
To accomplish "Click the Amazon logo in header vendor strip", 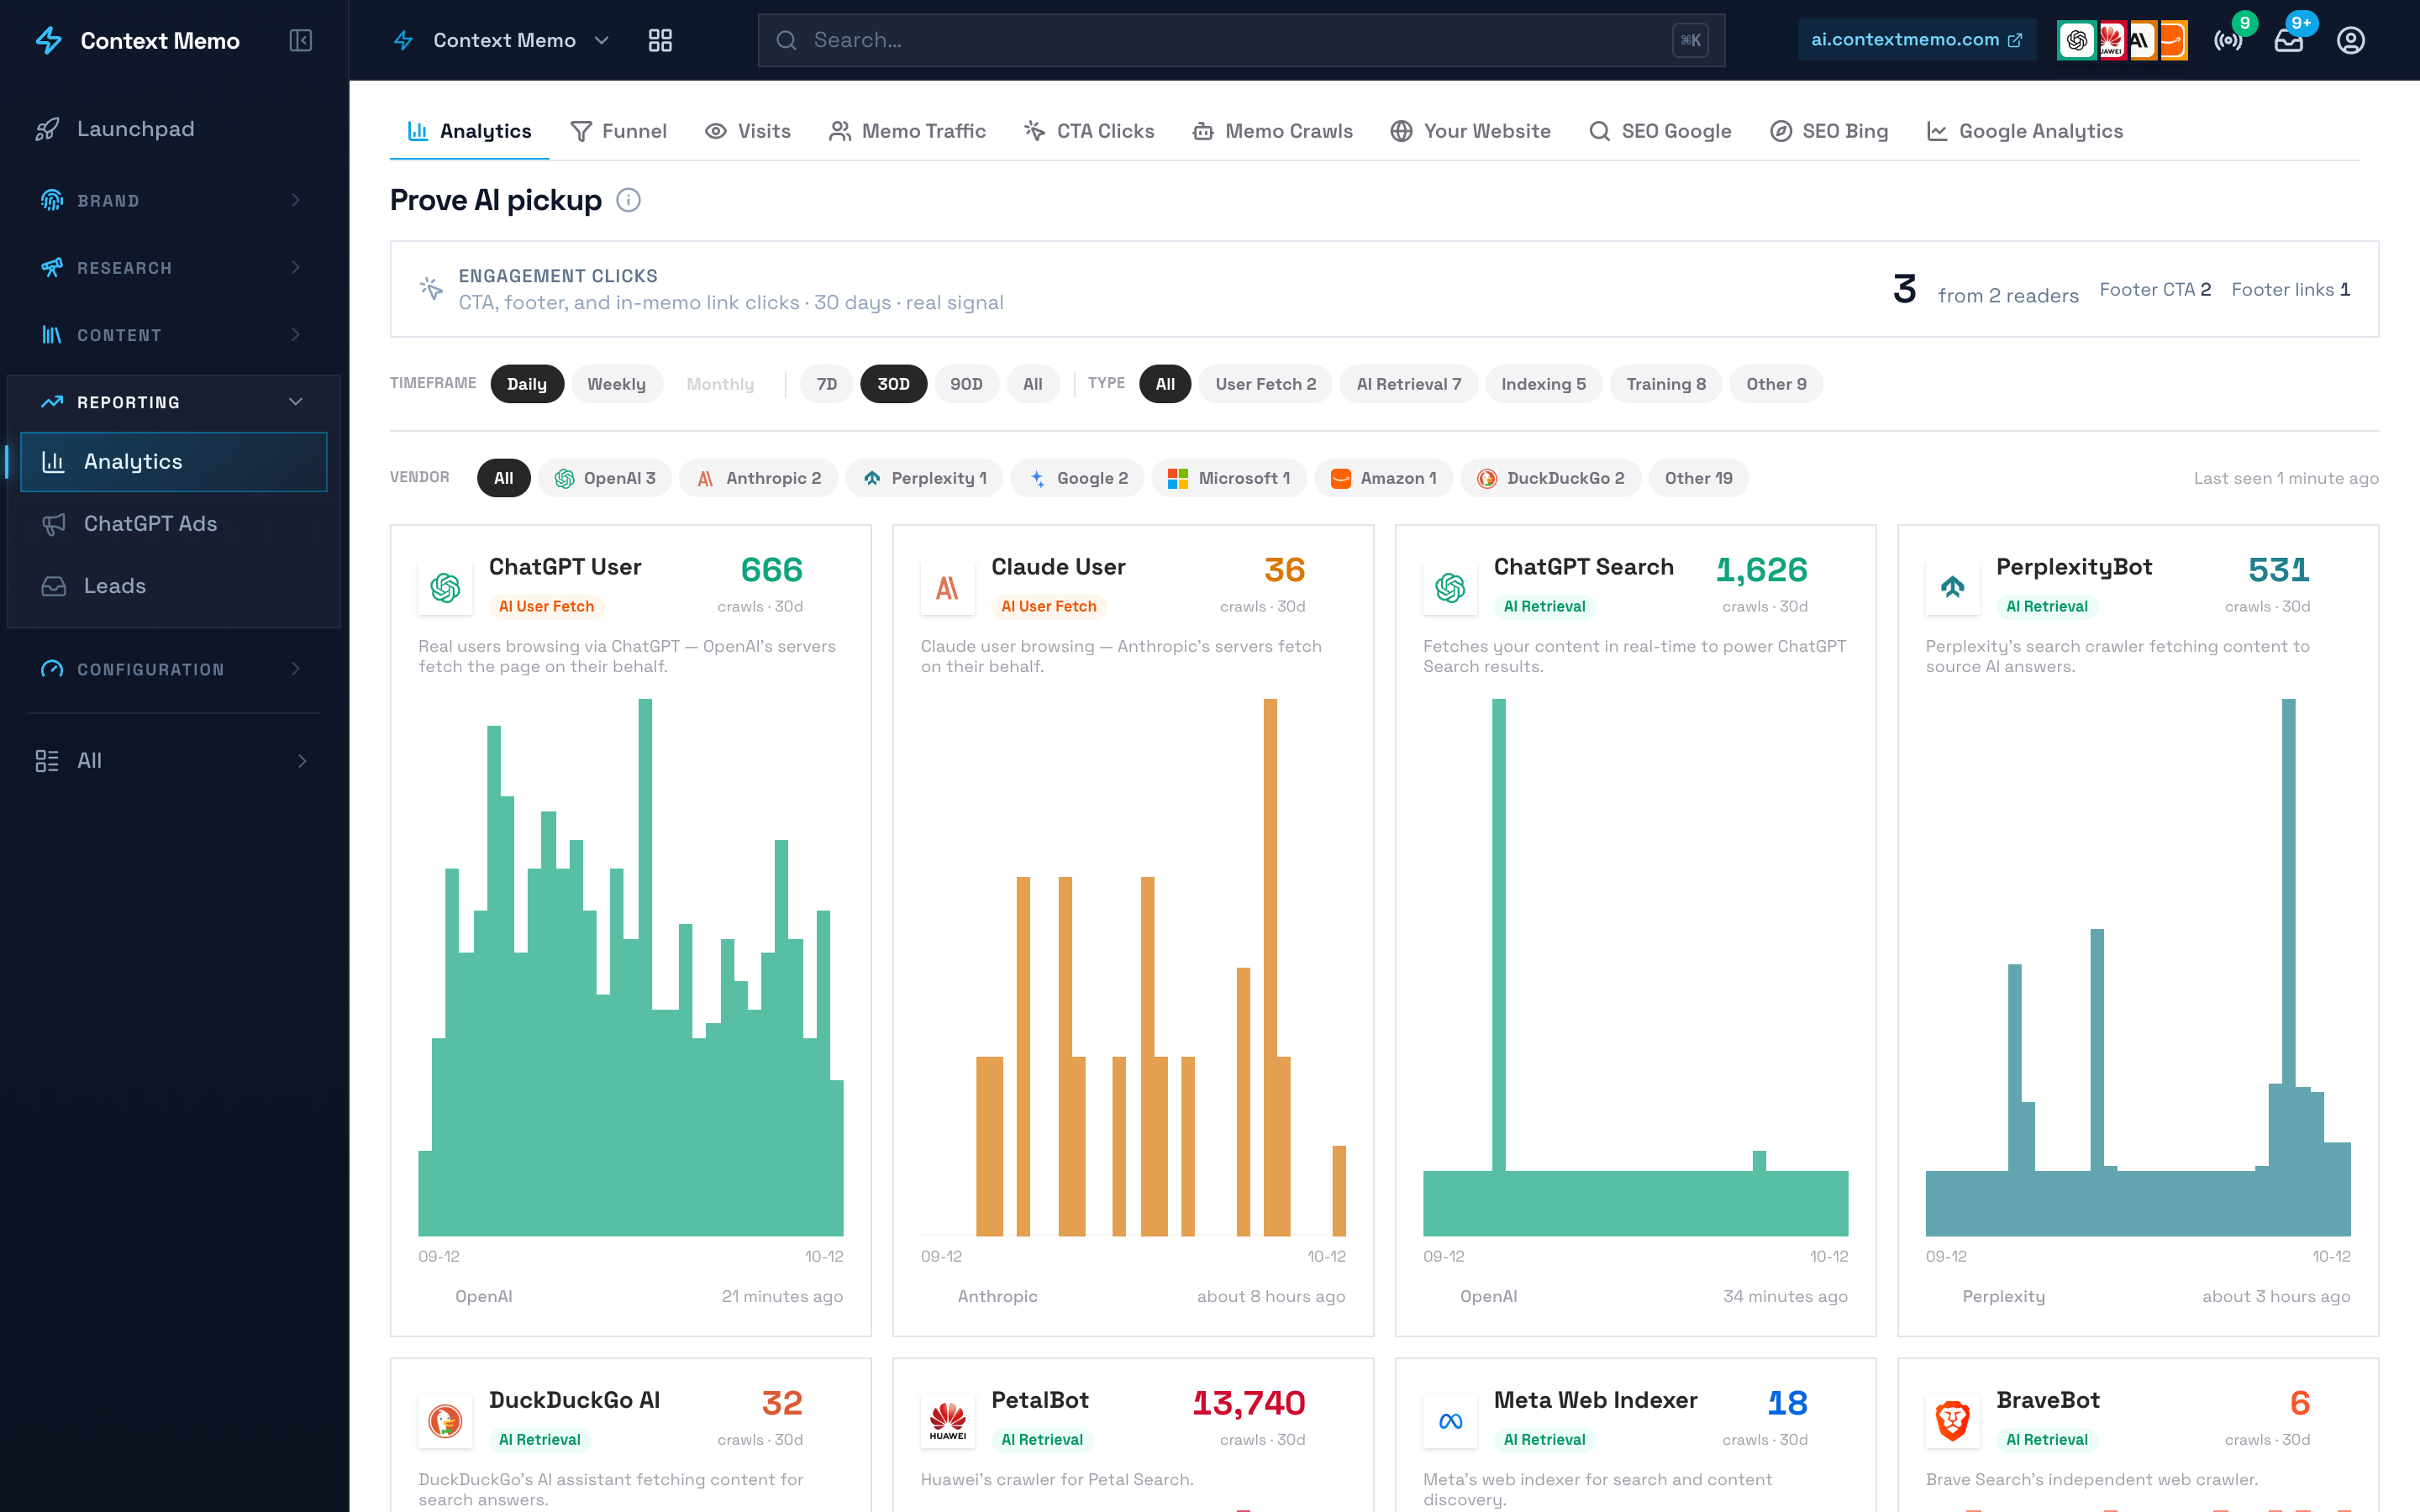I will click(x=2172, y=40).
